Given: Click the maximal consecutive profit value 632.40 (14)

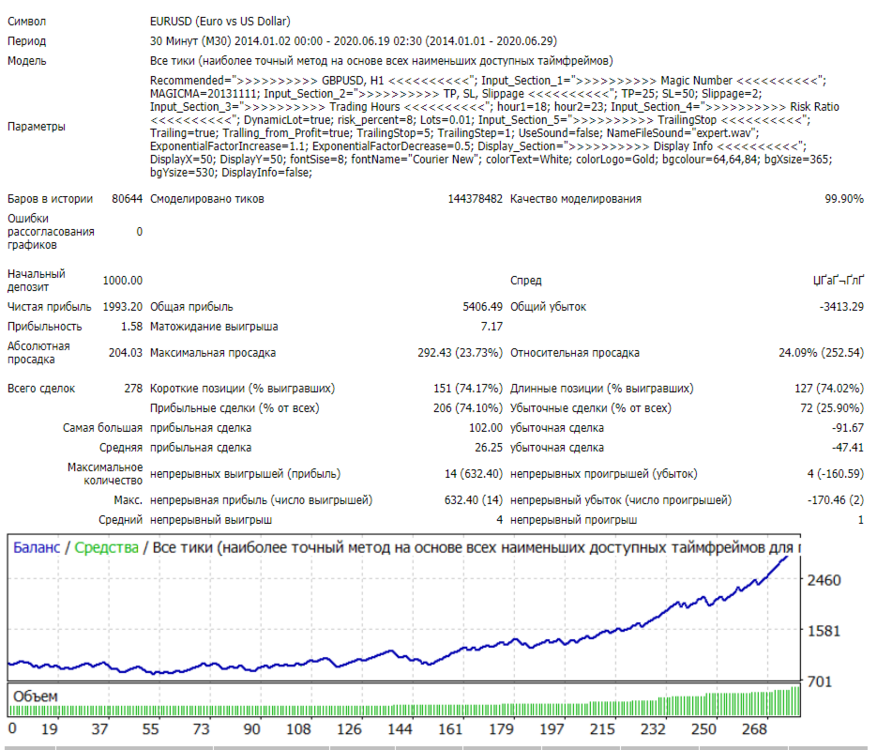Looking at the screenshot, I should [x=473, y=500].
